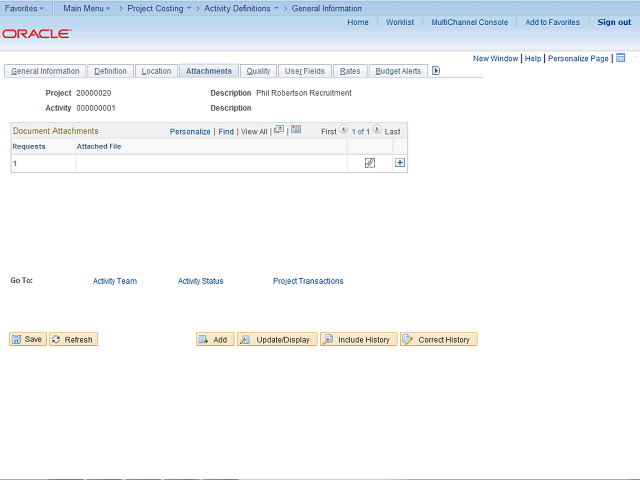The height and width of the screenshot is (480, 640).
Task: Click the Sign out link
Action: coord(614,22)
